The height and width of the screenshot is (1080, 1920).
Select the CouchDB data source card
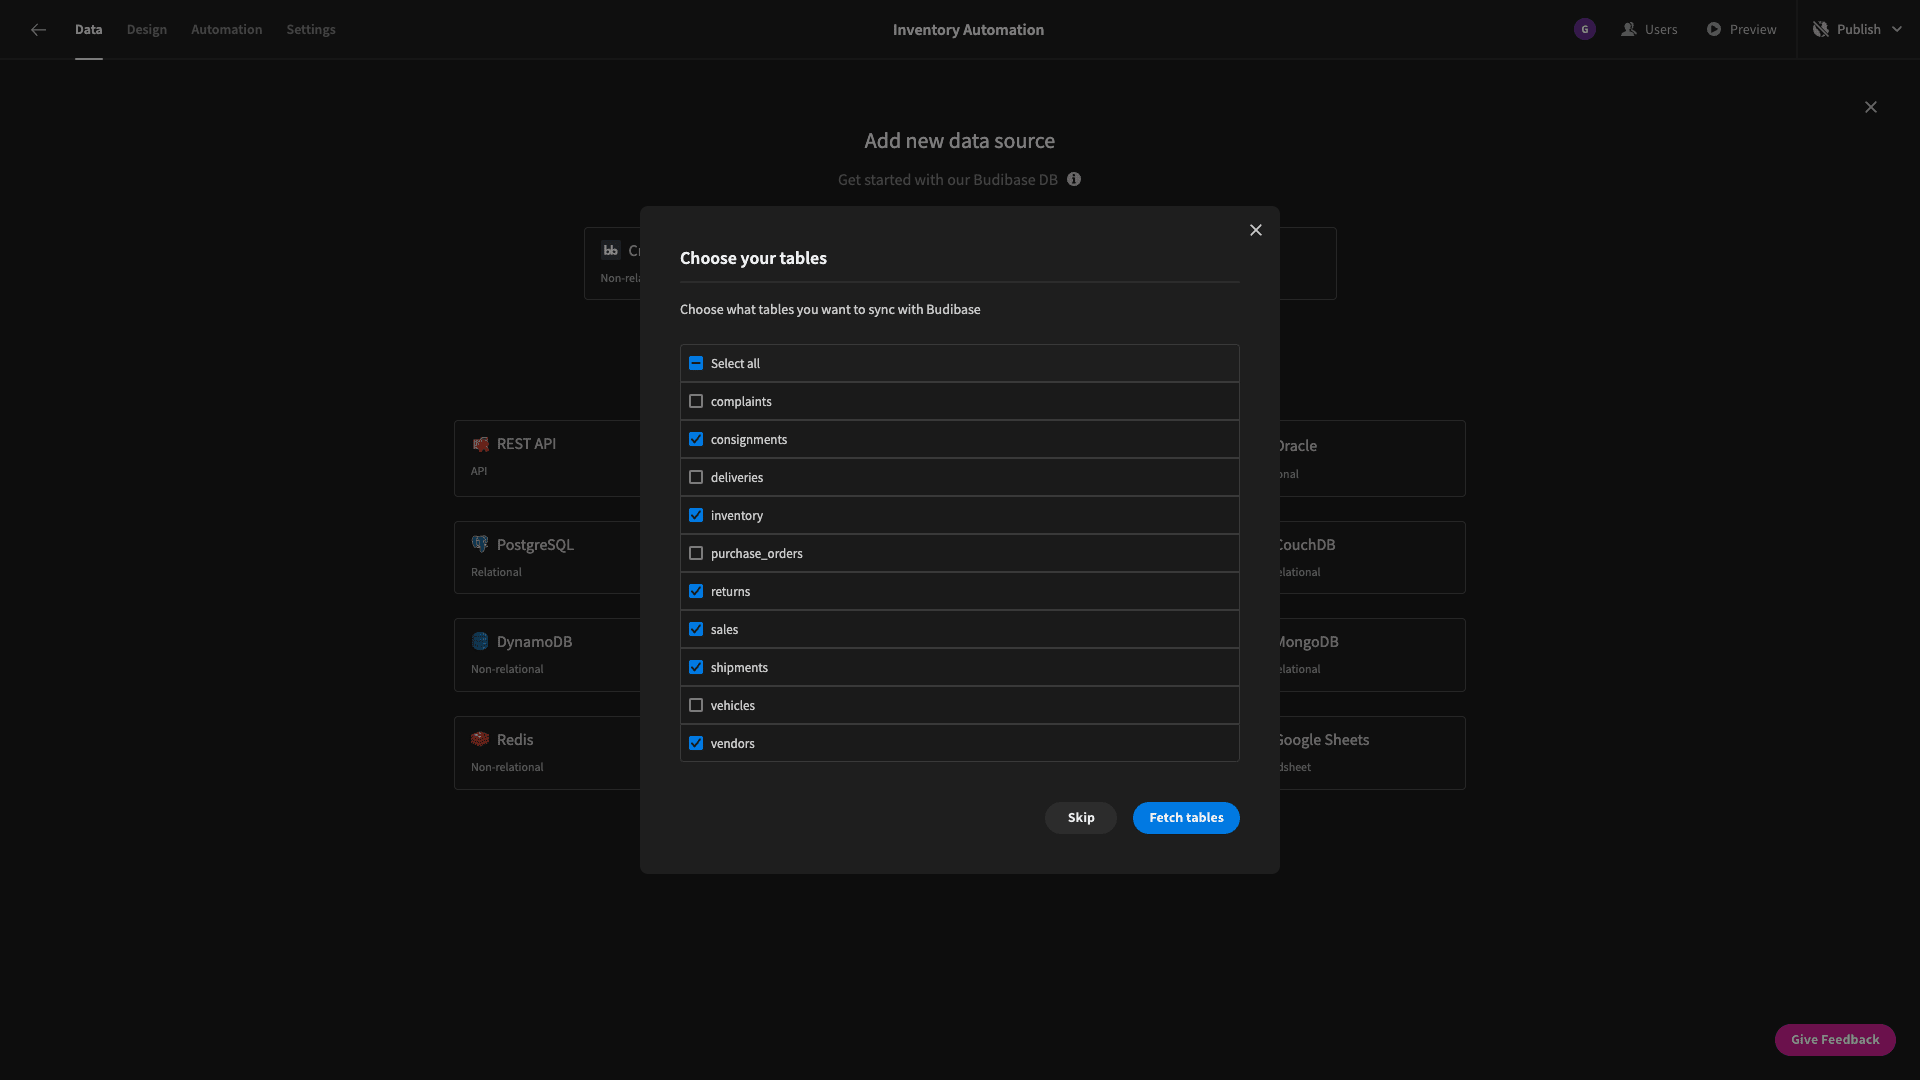click(x=1372, y=558)
